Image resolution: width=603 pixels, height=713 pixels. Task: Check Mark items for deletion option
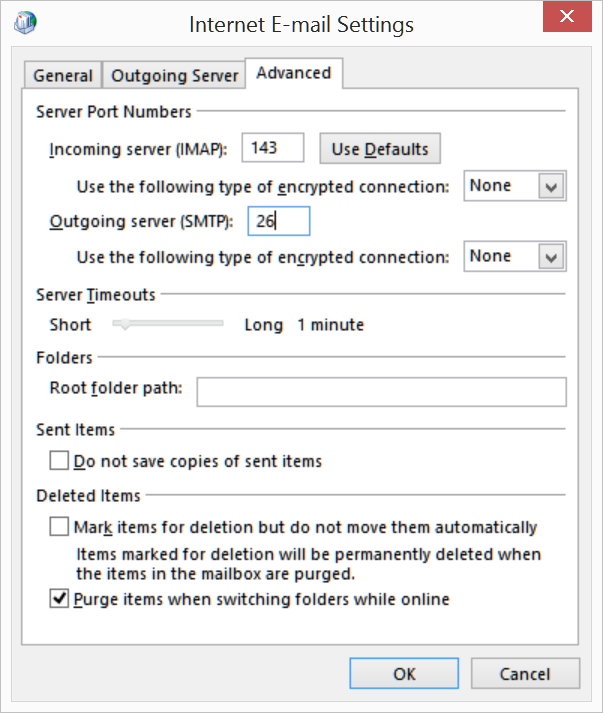point(59,527)
